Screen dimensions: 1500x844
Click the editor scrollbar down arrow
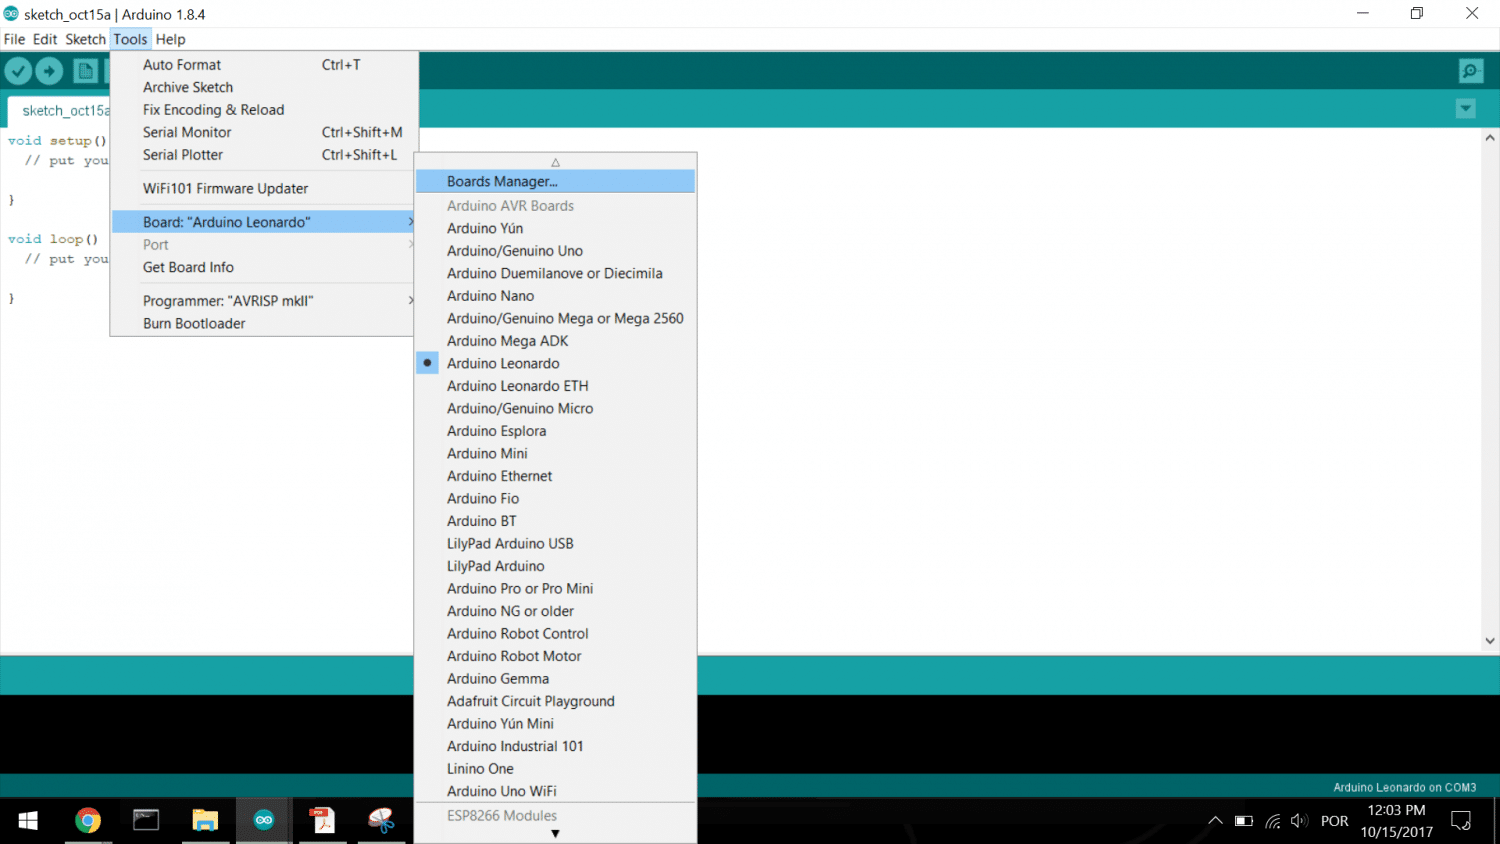point(1490,641)
